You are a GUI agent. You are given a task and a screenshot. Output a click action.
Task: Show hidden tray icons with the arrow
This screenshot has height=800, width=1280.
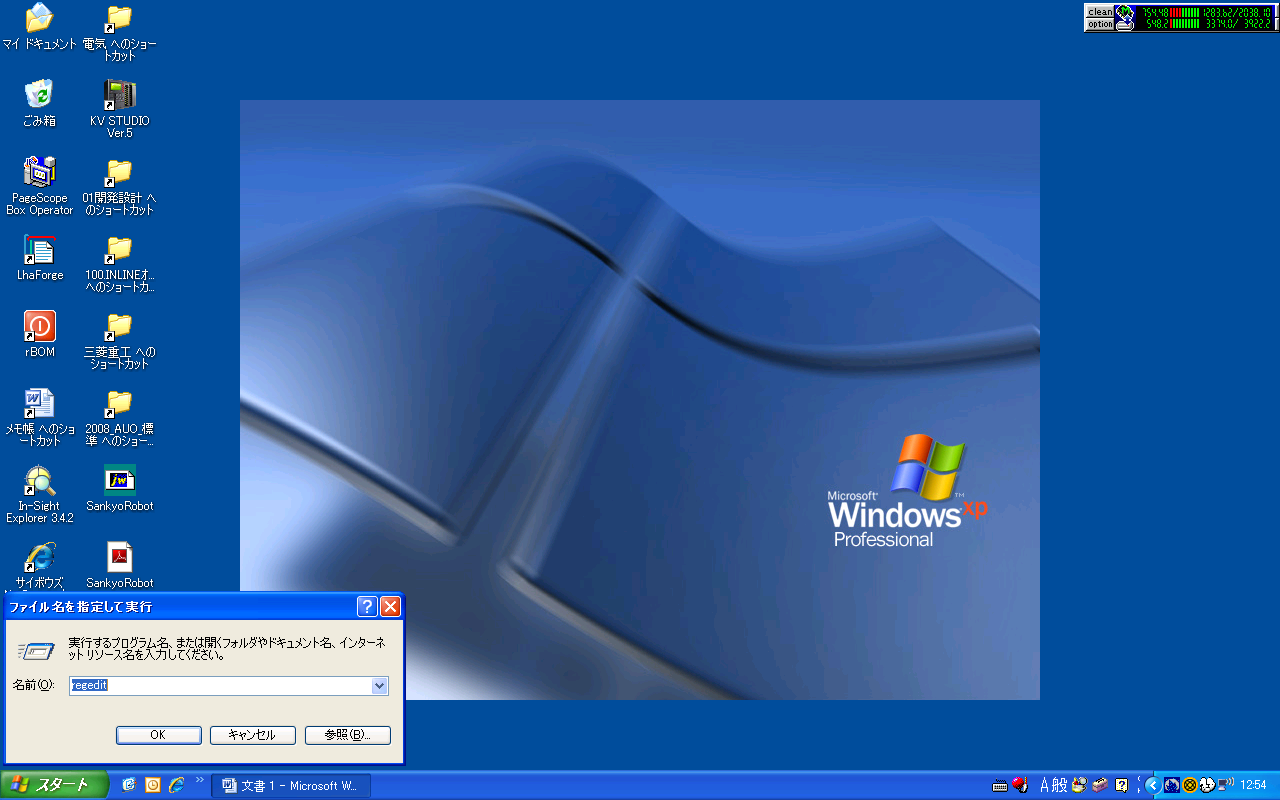(1153, 785)
